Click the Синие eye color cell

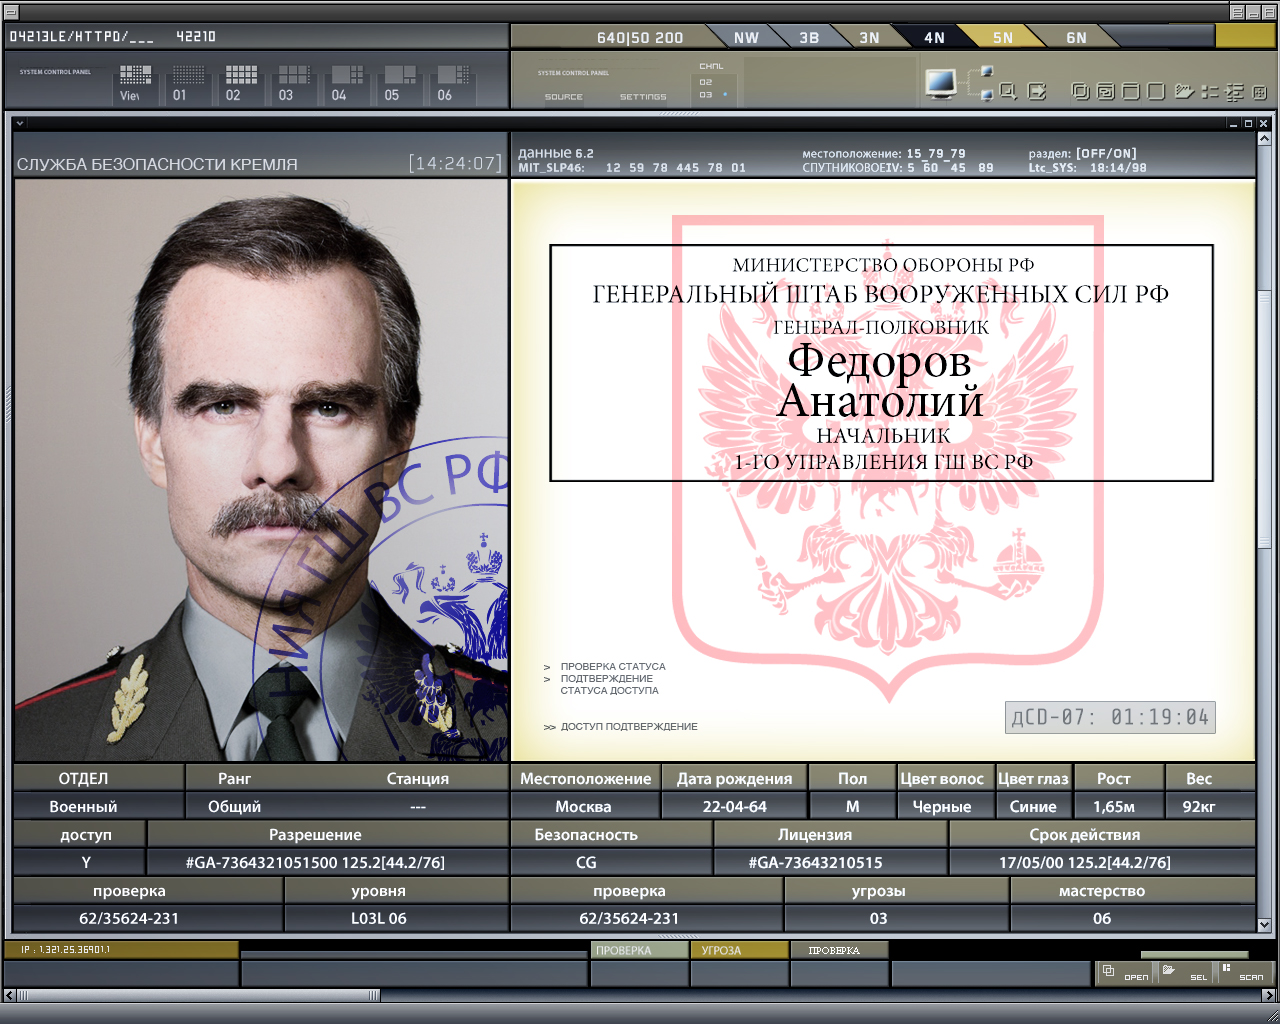1033,806
